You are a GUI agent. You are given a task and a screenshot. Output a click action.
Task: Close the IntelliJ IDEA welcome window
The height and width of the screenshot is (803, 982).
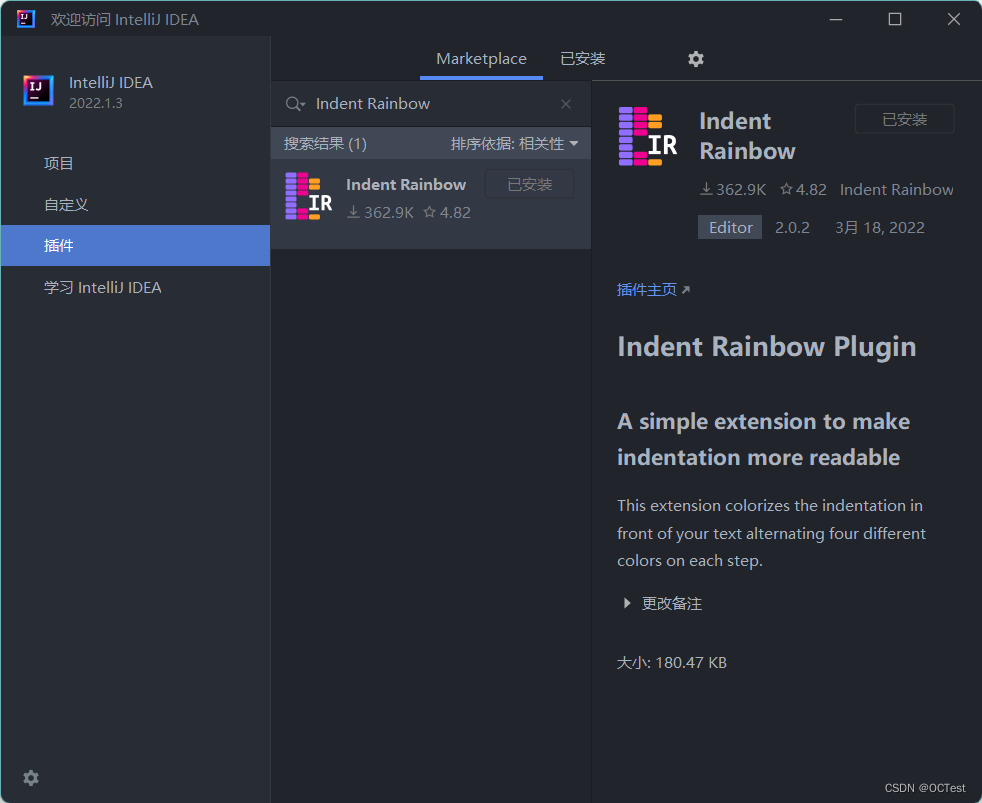(x=954, y=19)
